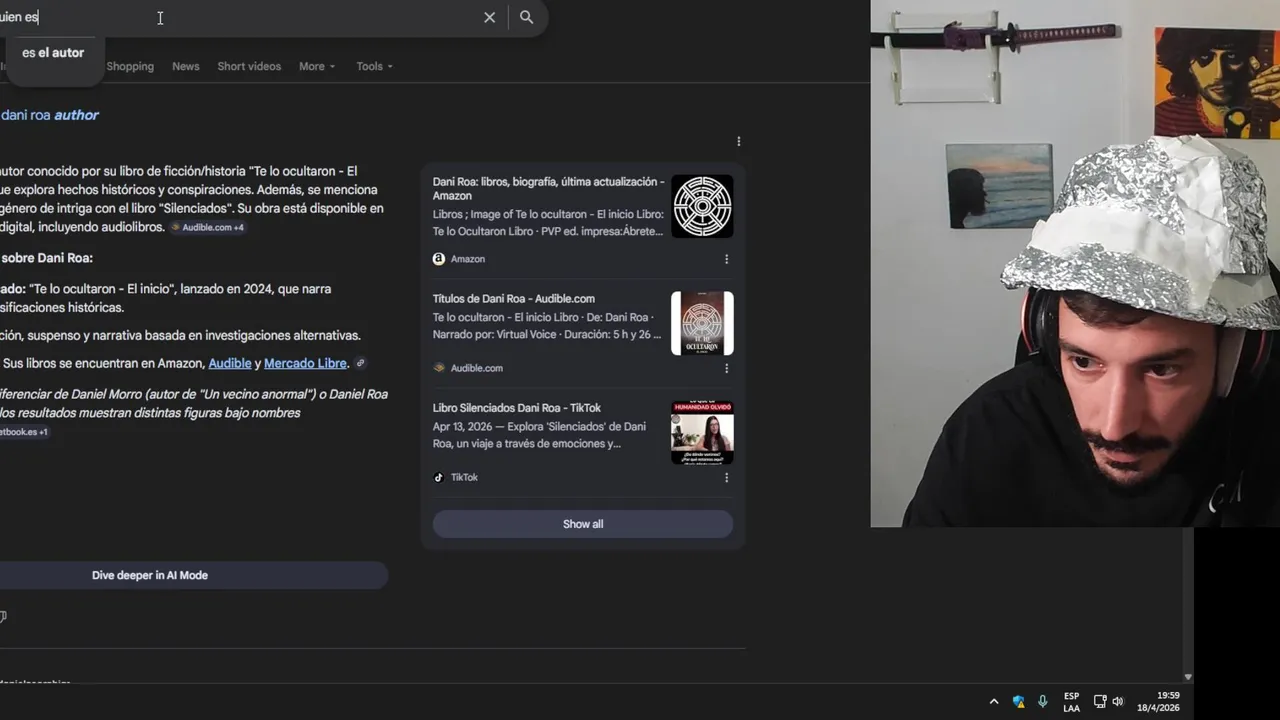Open clock showing 19:59 18/4/2026
Screen dimensions: 1280x720
click(1158, 702)
